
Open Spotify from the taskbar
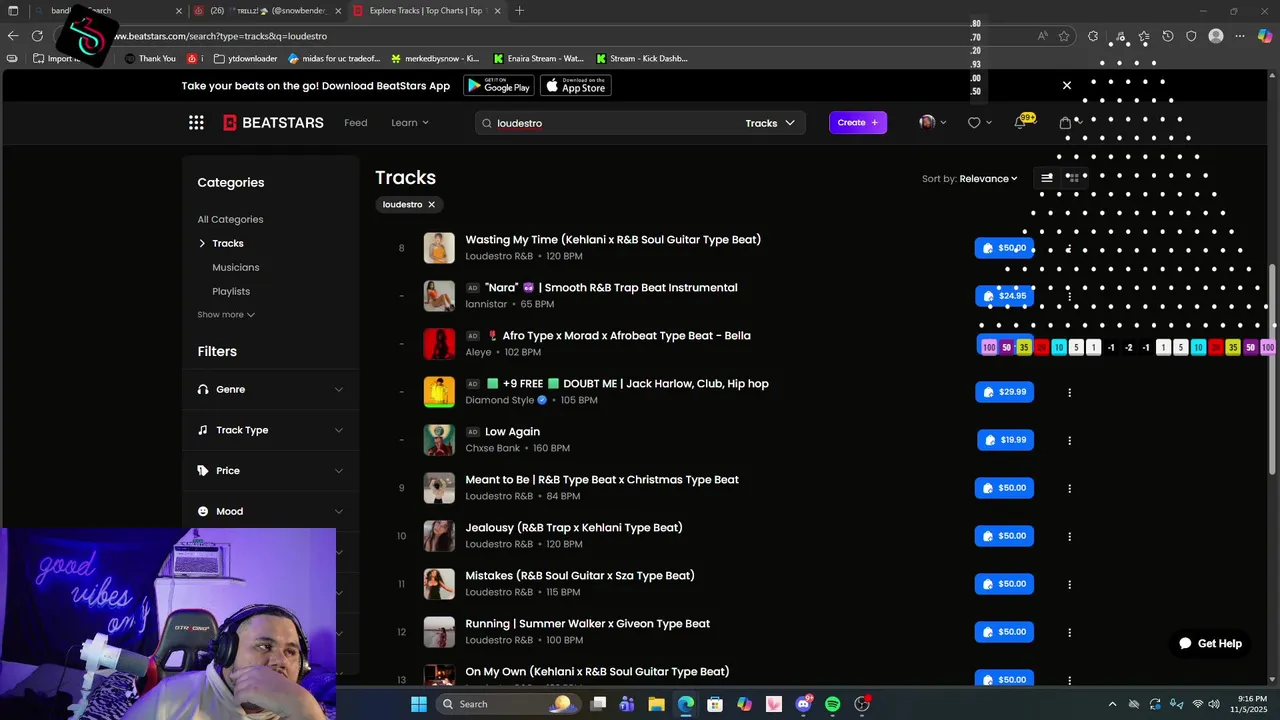pos(833,704)
